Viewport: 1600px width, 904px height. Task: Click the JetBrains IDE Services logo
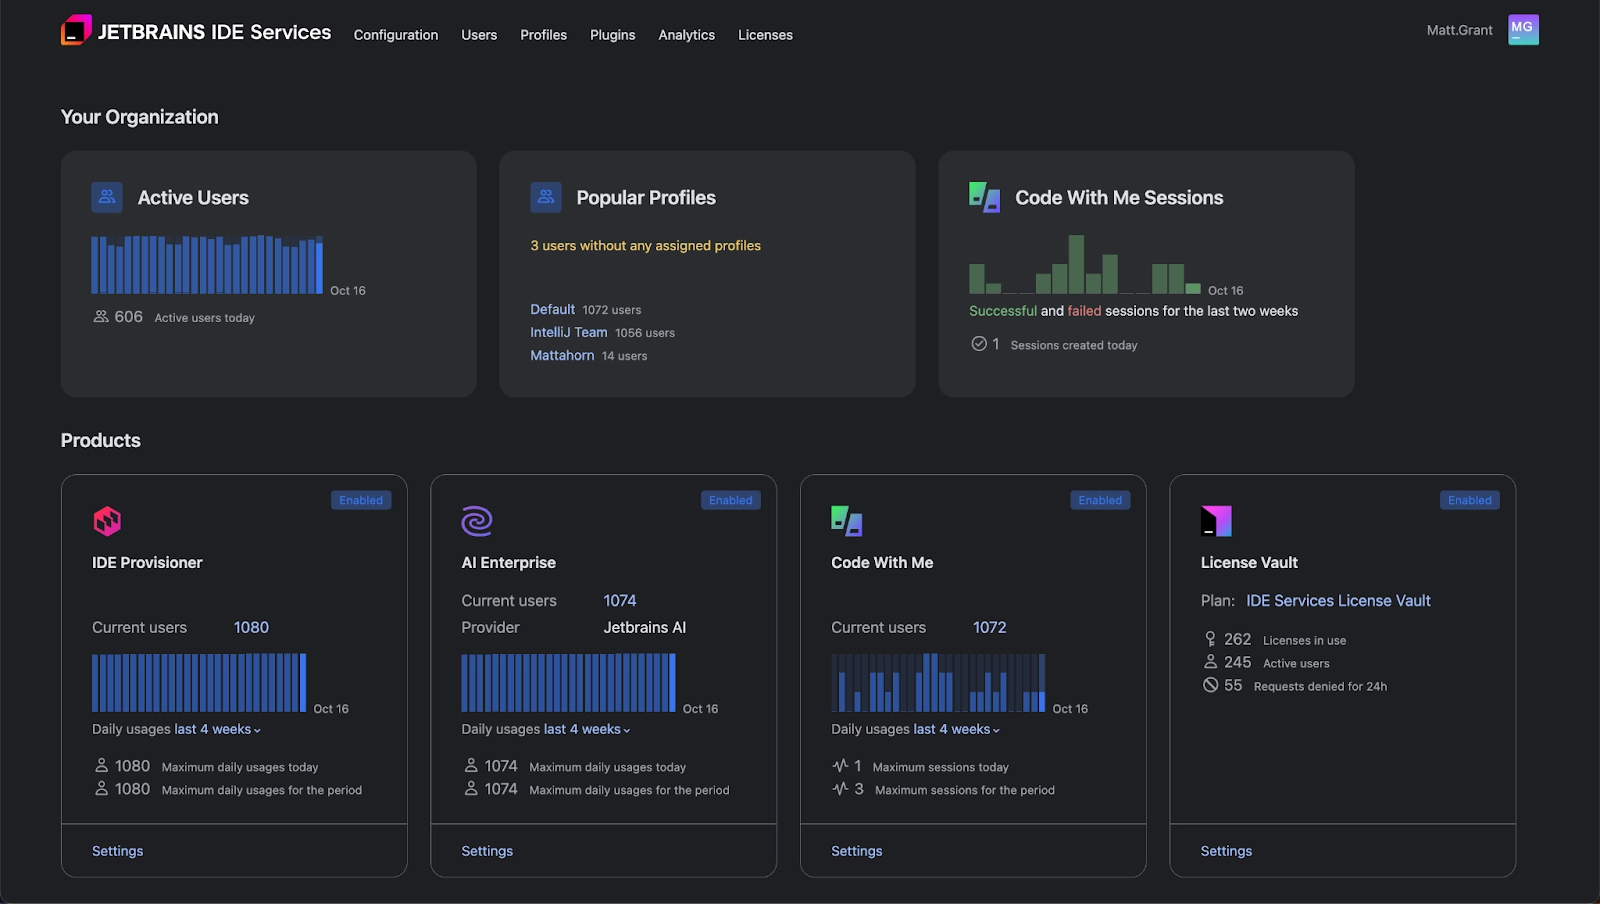point(196,31)
